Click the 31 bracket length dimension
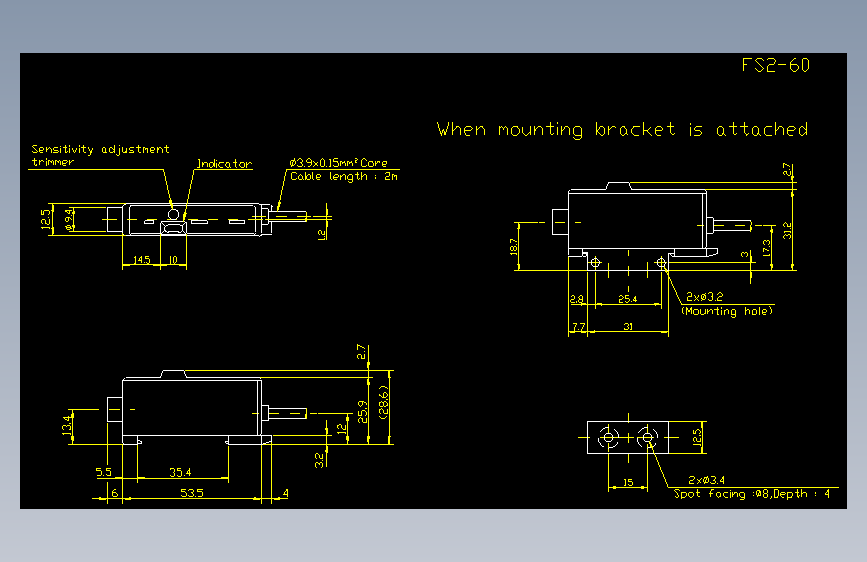 pos(628,327)
